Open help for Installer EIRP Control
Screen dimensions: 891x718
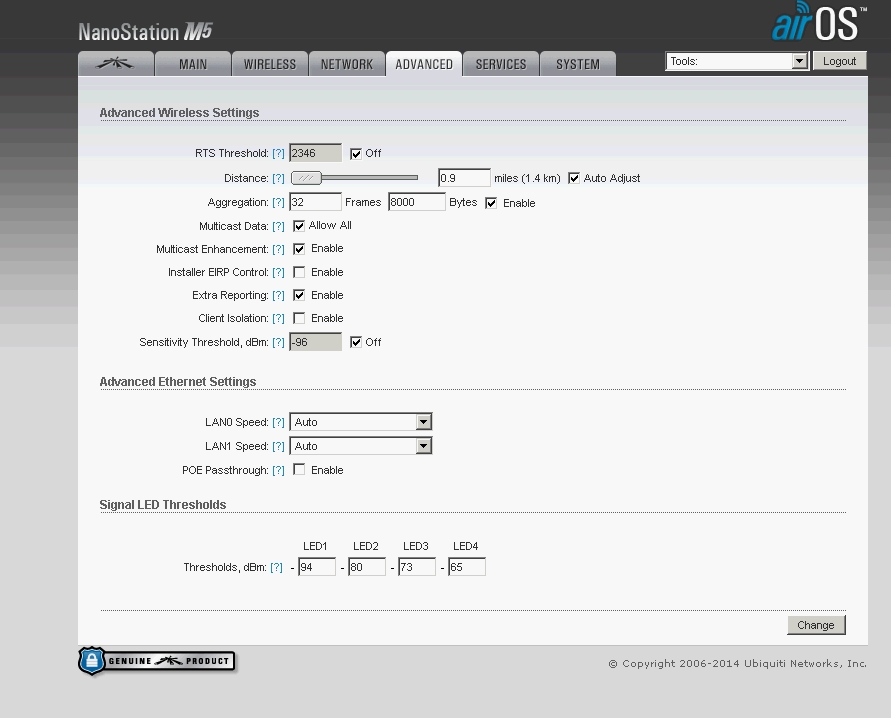point(278,273)
